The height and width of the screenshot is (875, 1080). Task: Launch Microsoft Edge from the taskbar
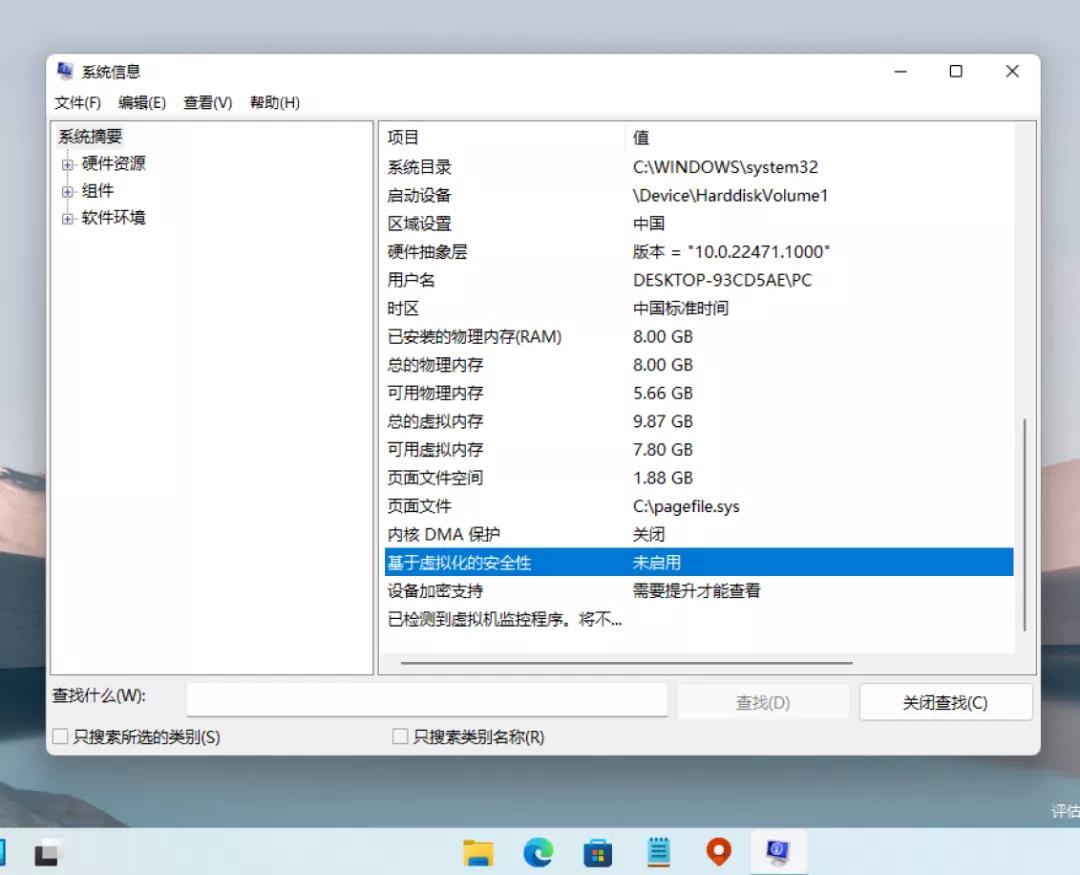(x=538, y=852)
